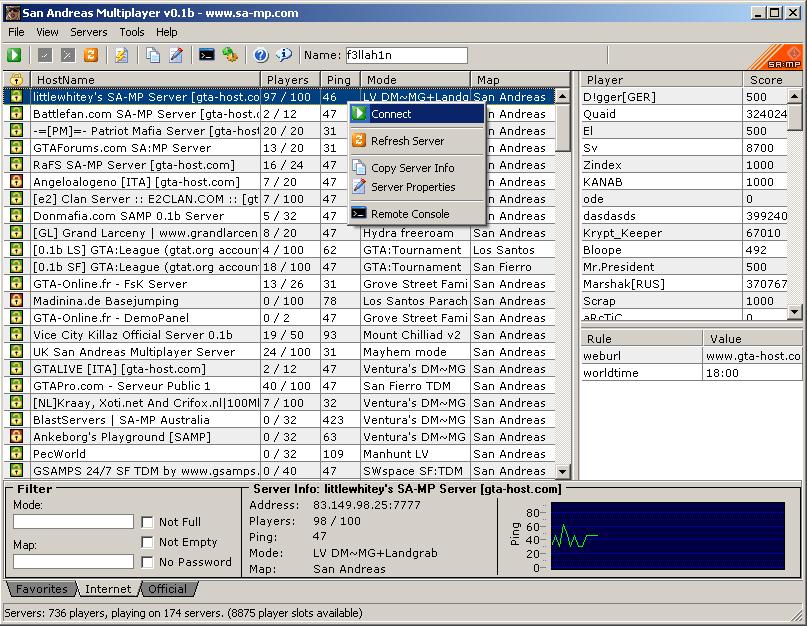Sort the server list by Ping column
Image resolution: width=807 pixels, height=626 pixels.
point(339,80)
